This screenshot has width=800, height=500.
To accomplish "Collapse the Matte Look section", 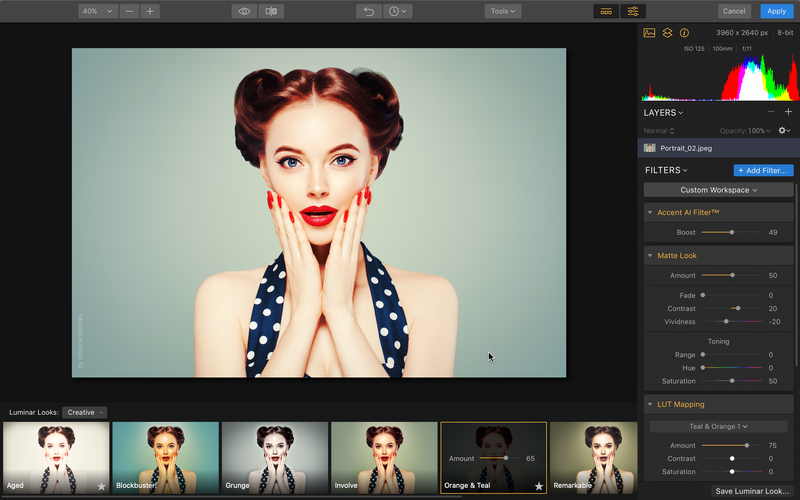I will [x=650, y=256].
